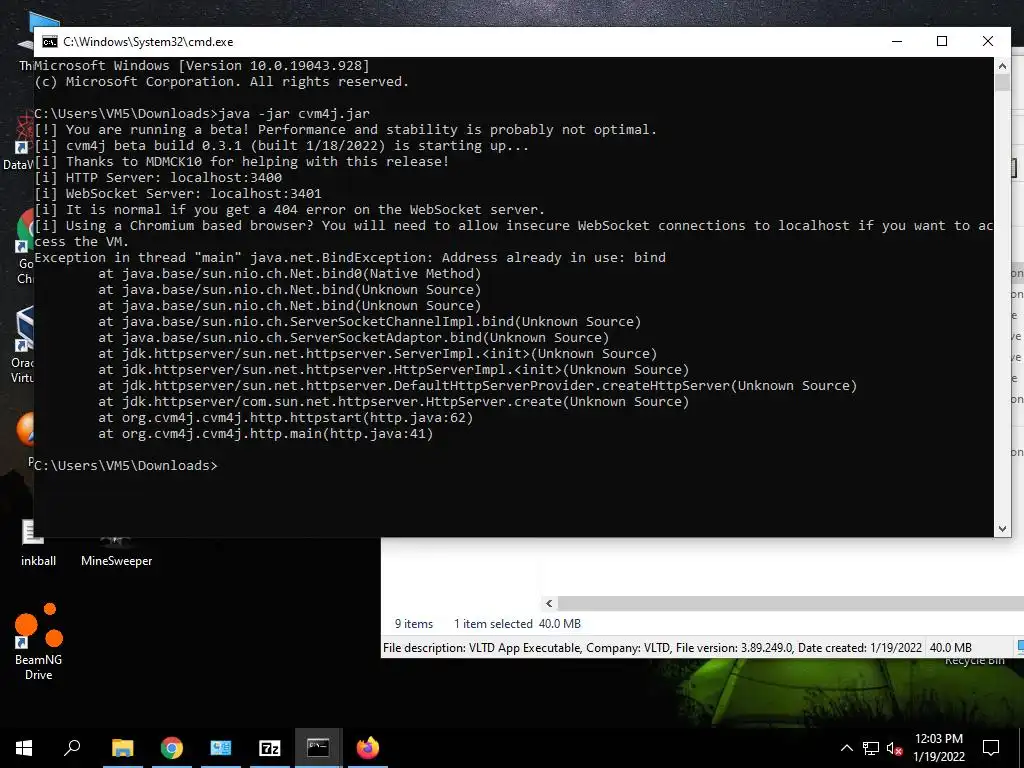1024x768 pixels.
Task: Click the left arrow of Explorer's horizontal scrollbar
Action: tap(549, 603)
